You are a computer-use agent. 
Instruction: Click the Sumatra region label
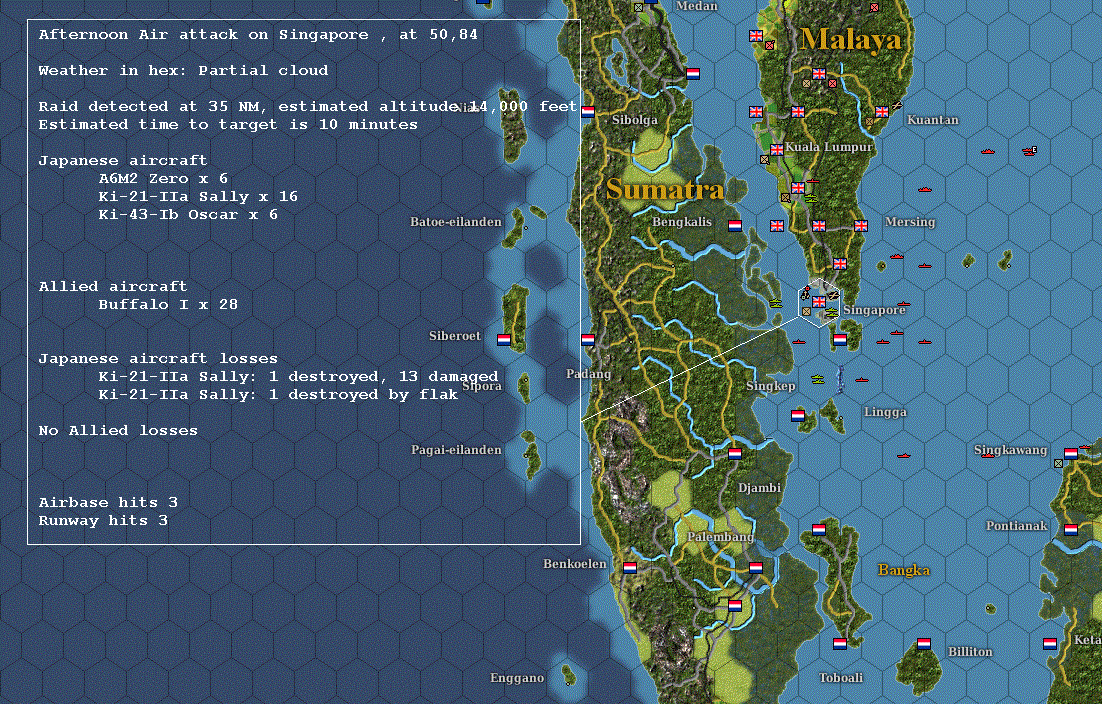[665, 189]
